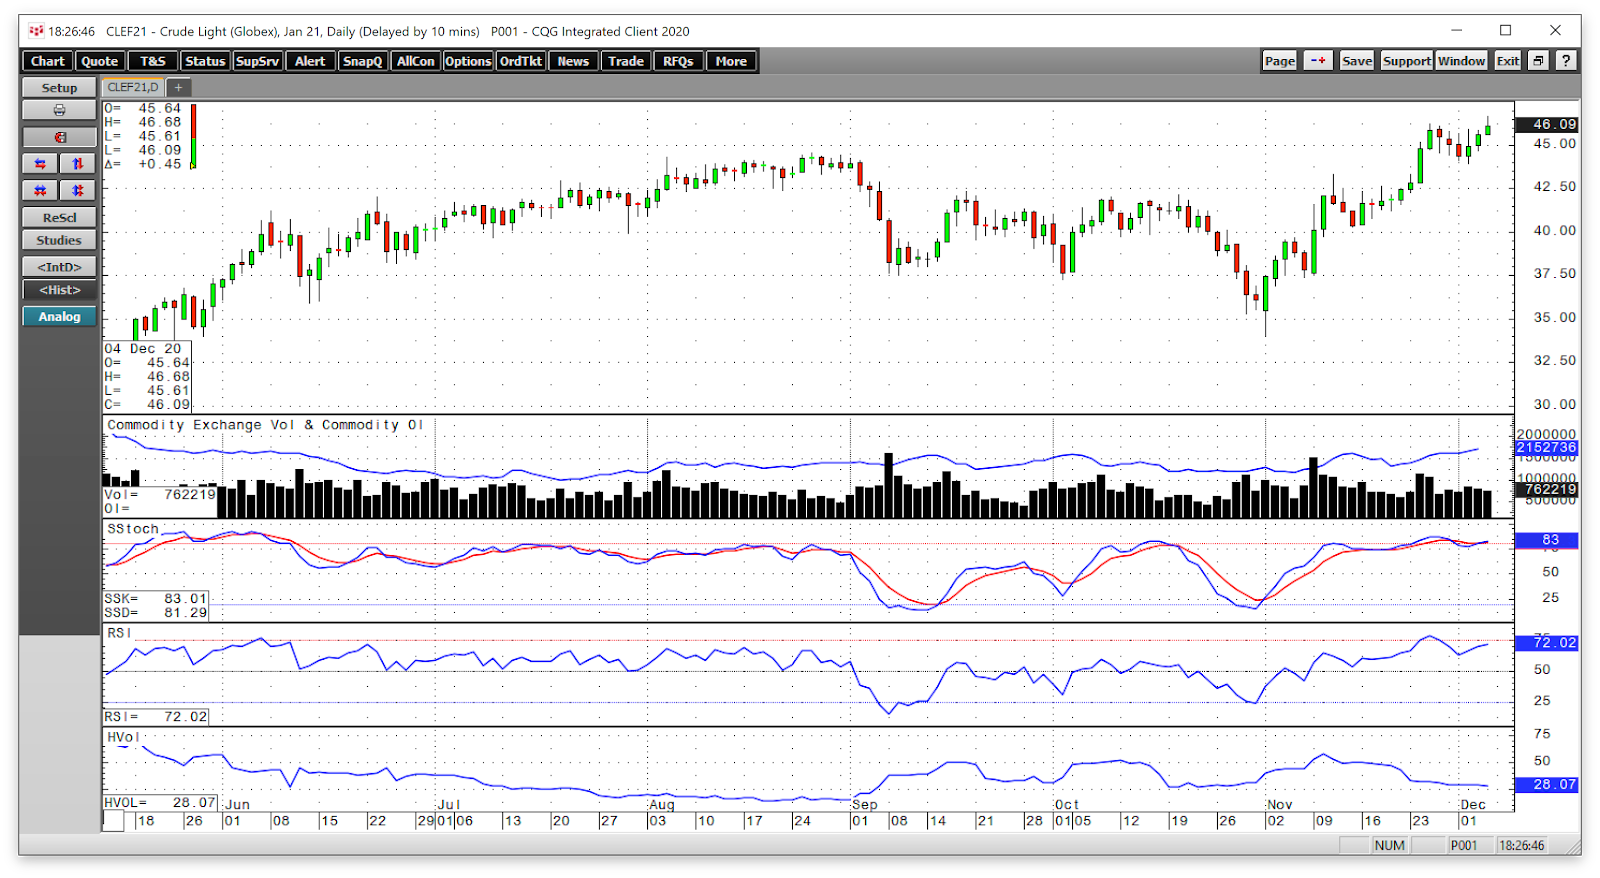1600x878 pixels.
Task: Click the Options button
Action: click(468, 61)
